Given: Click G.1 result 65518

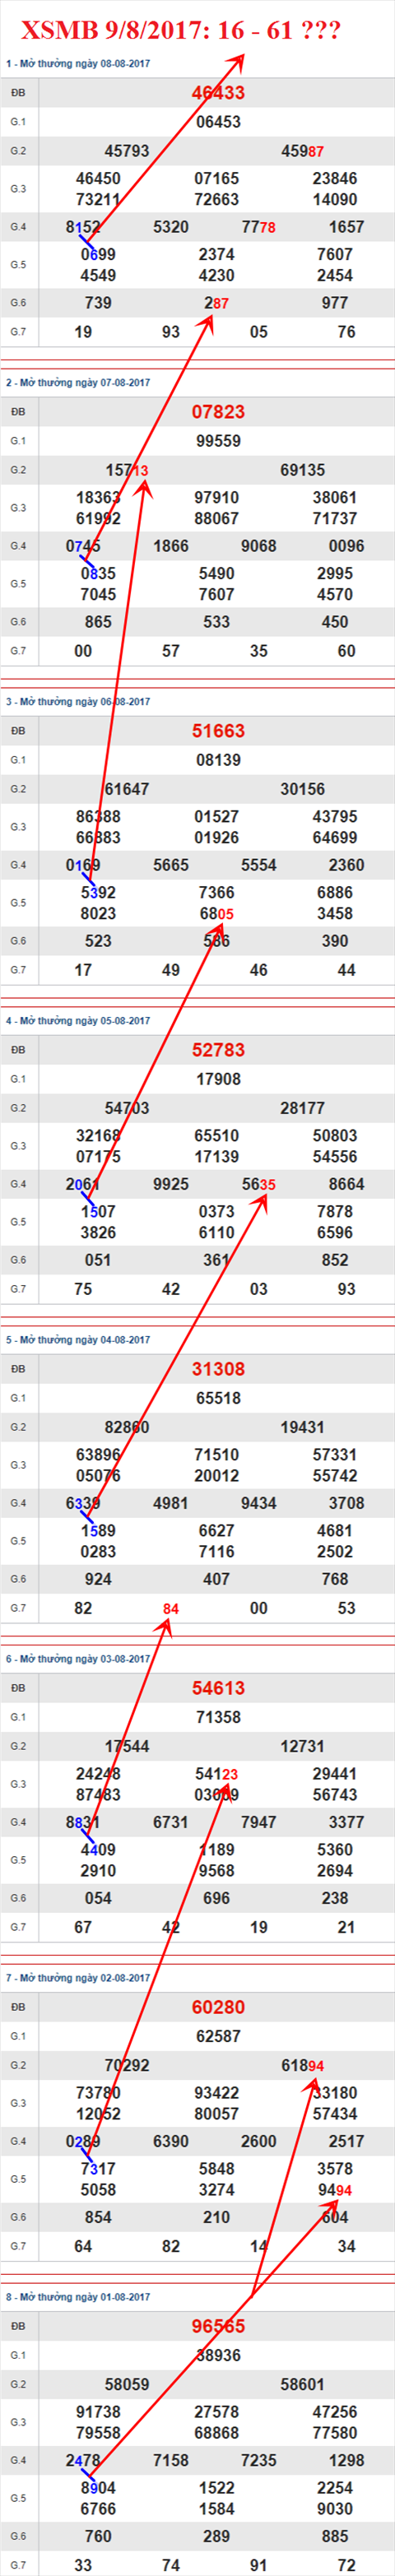Looking at the screenshot, I should [x=218, y=1398].
